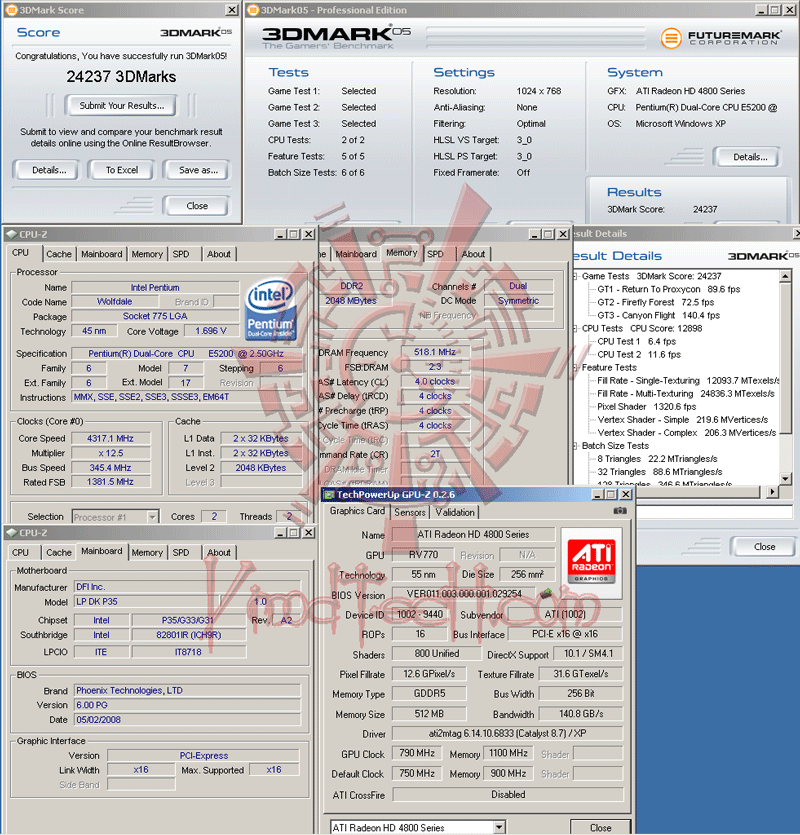
Task: Select Graphics Card tab in GPU-Z
Action: pyautogui.click(x=357, y=511)
